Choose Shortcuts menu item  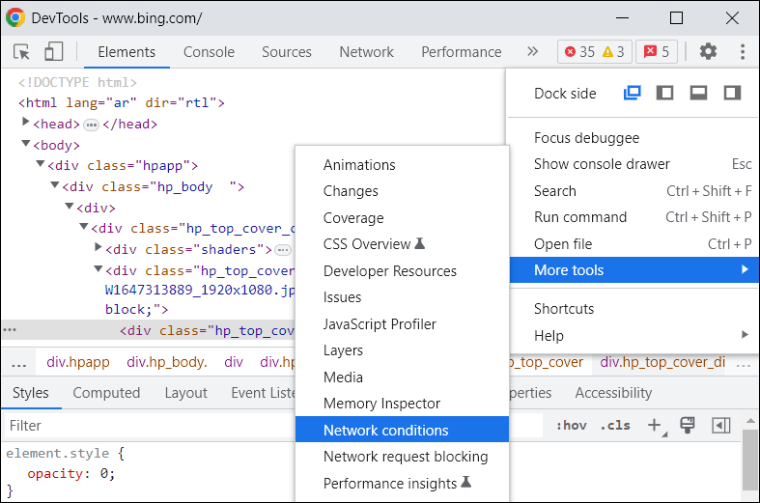click(x=634, y=309)
